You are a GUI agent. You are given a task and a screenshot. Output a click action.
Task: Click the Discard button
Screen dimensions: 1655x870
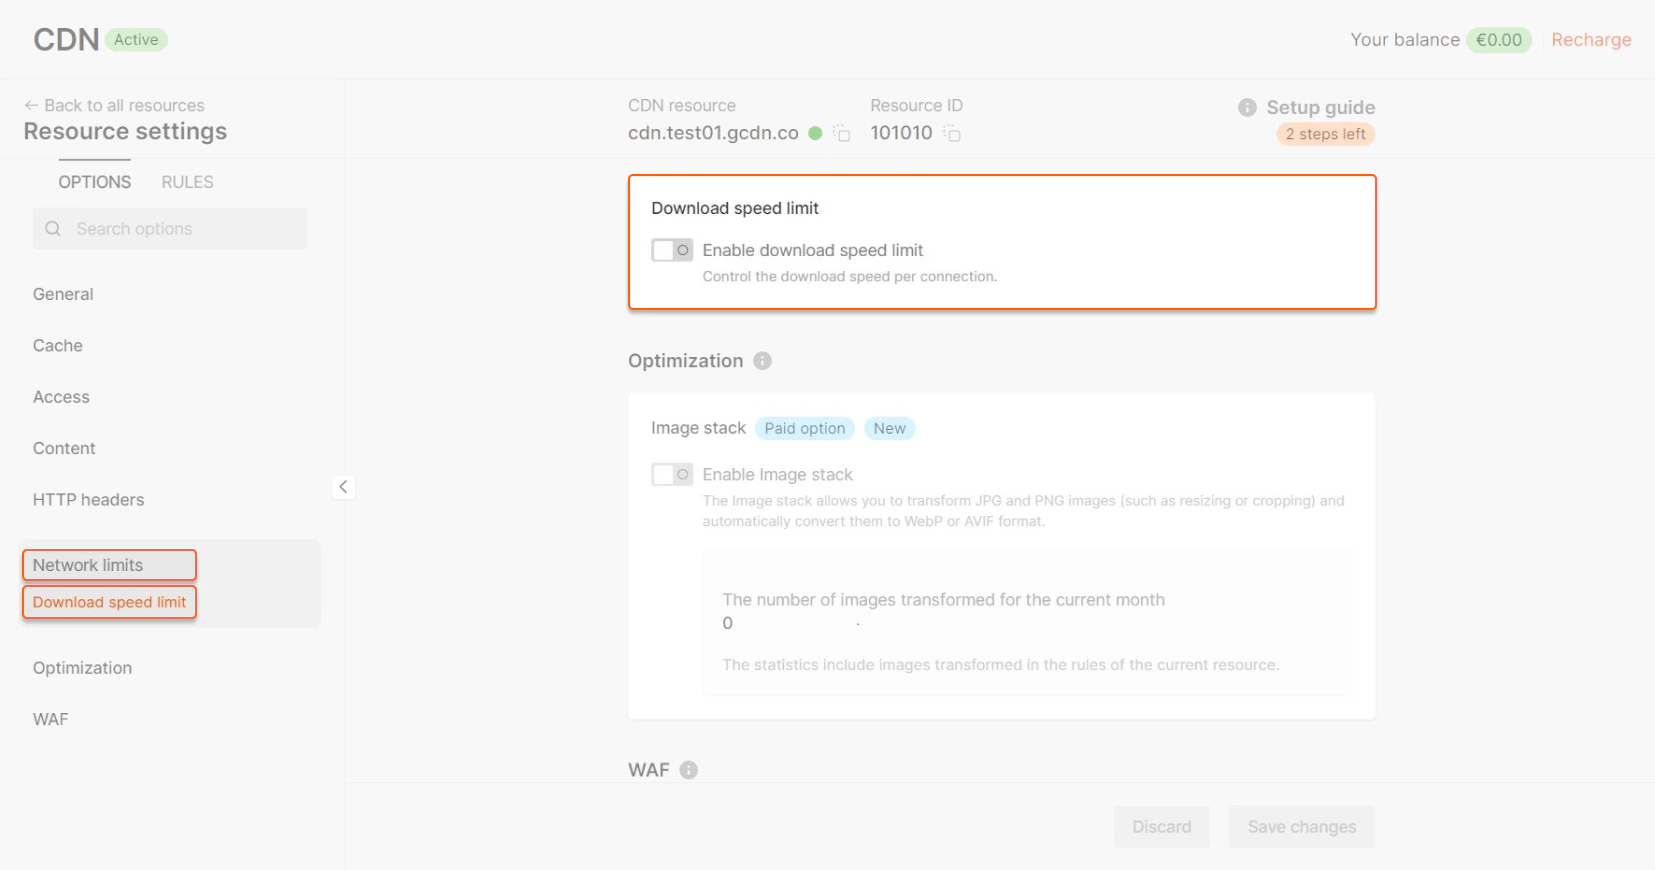pyautogui.click(x=1161, y=826)
